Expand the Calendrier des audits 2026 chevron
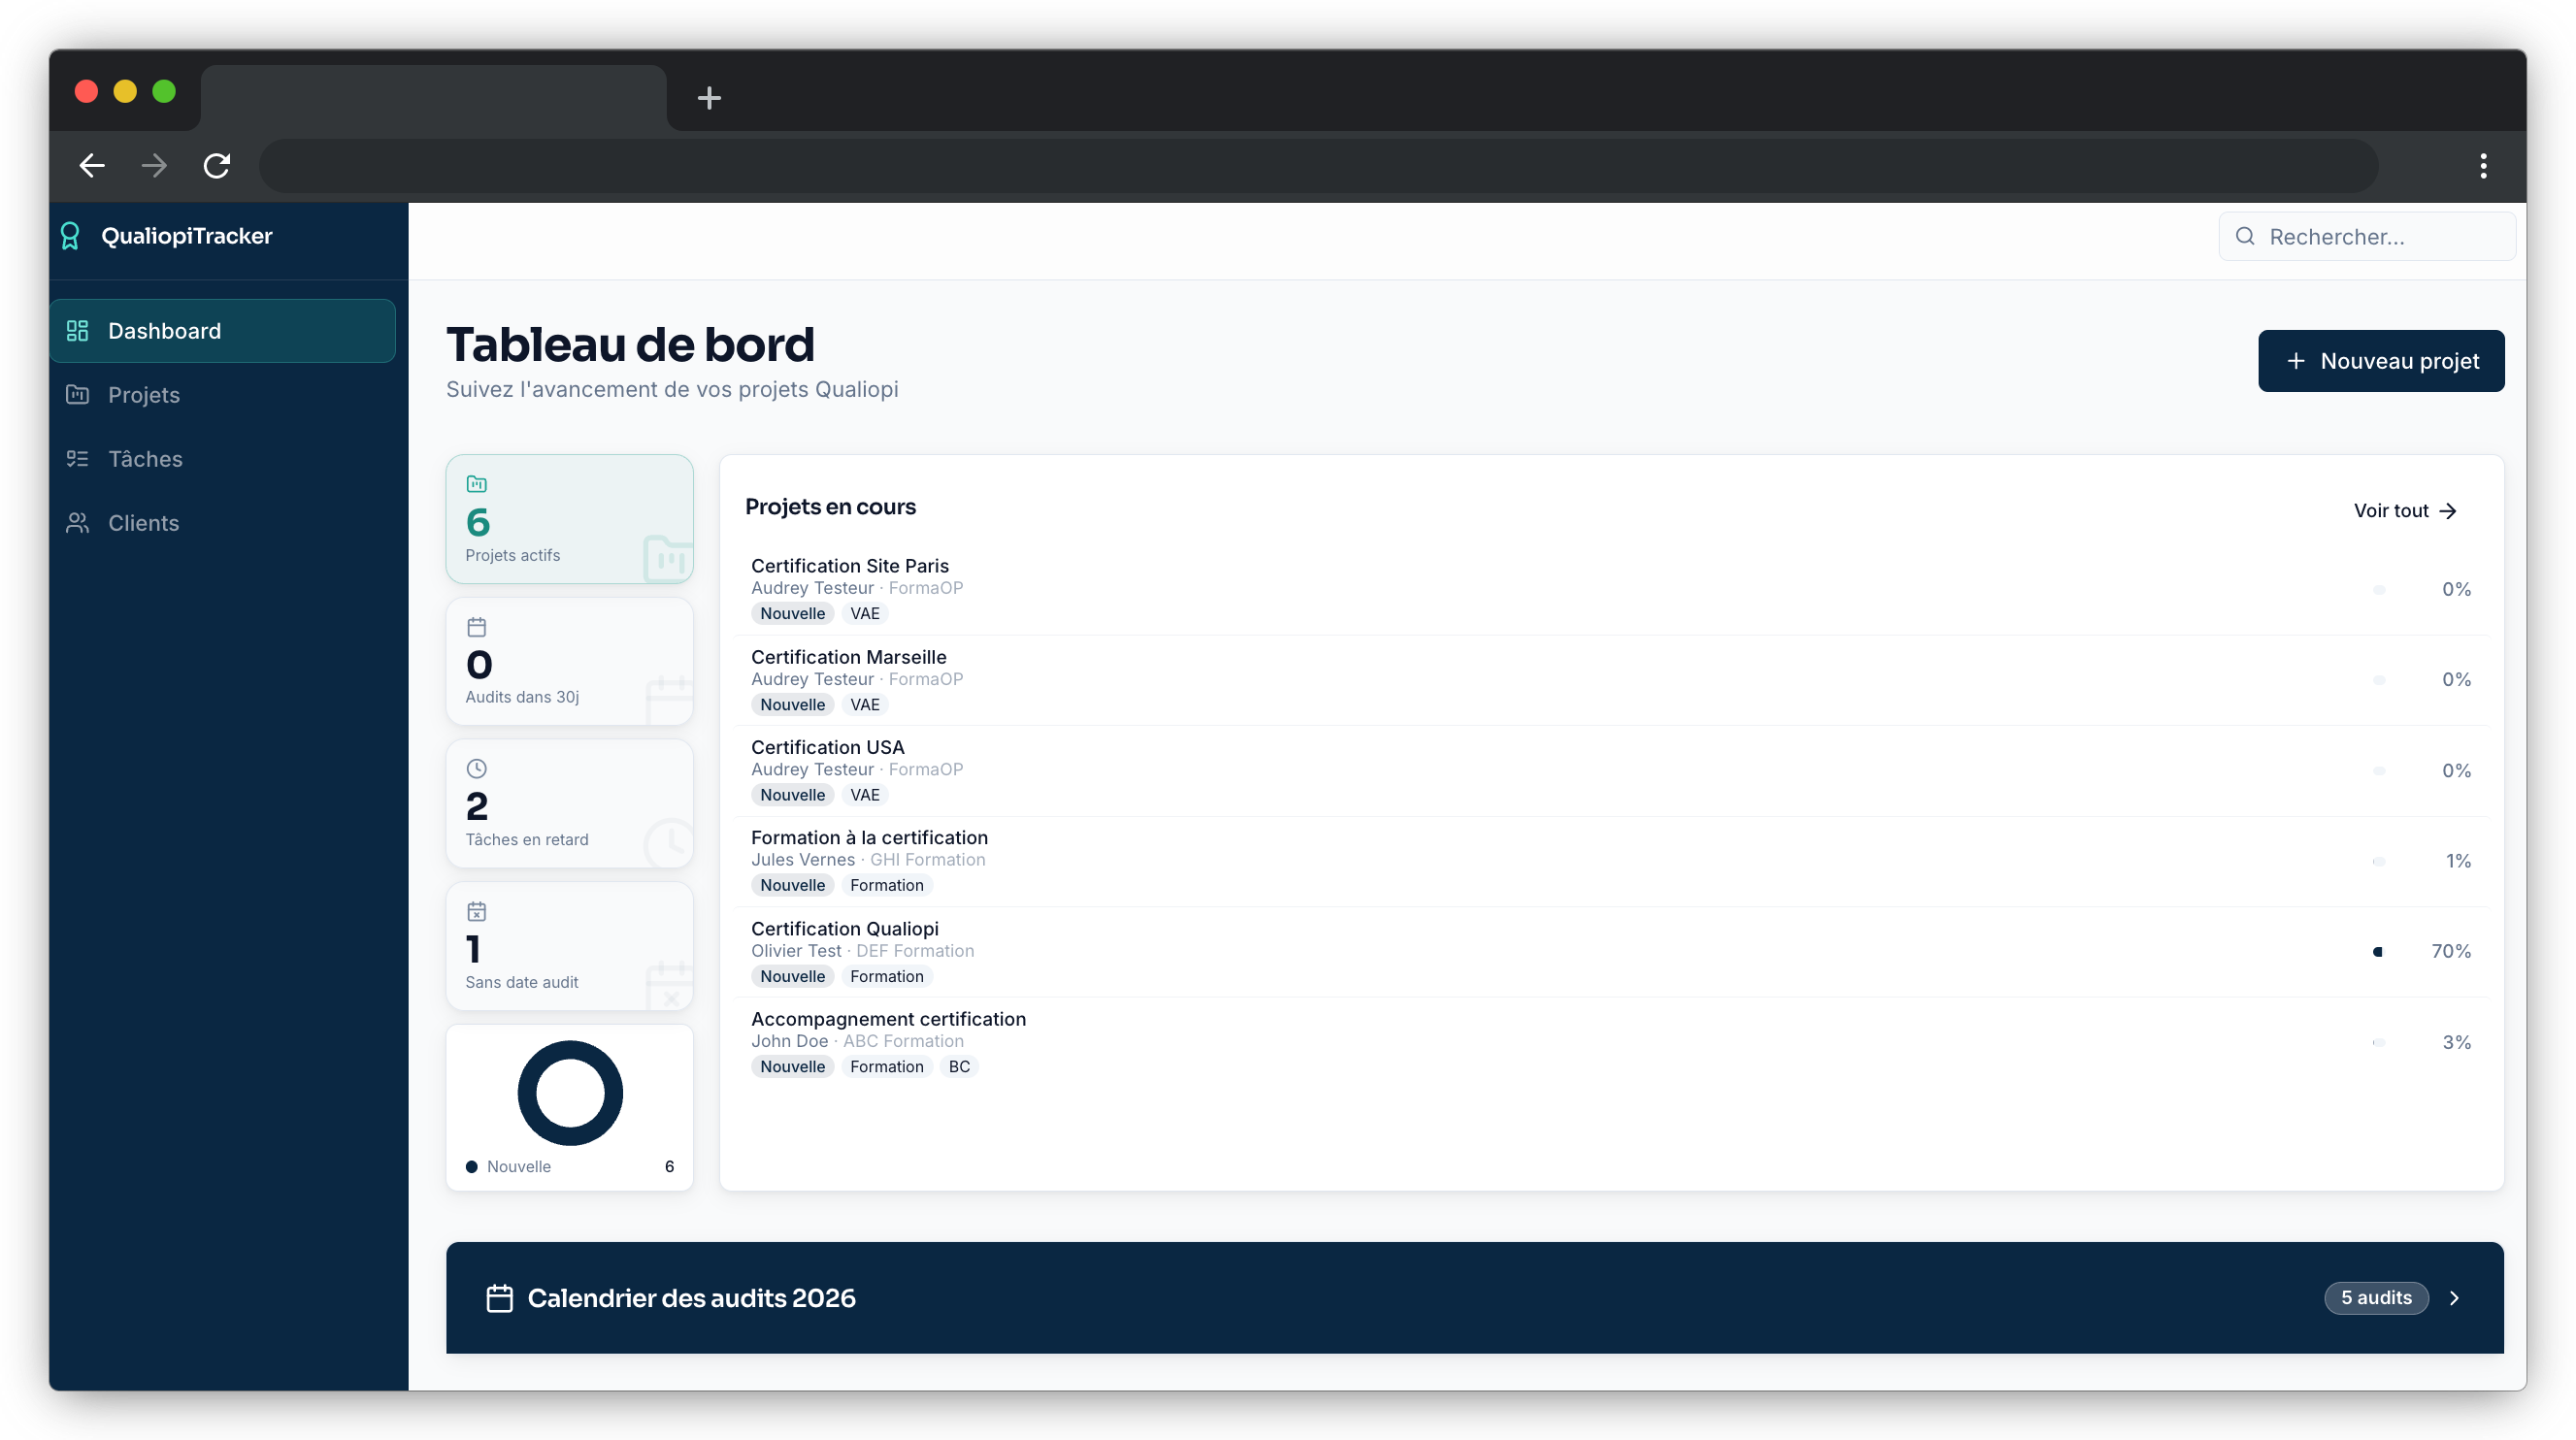 pyautogui.click(x=2455, y=1298)
